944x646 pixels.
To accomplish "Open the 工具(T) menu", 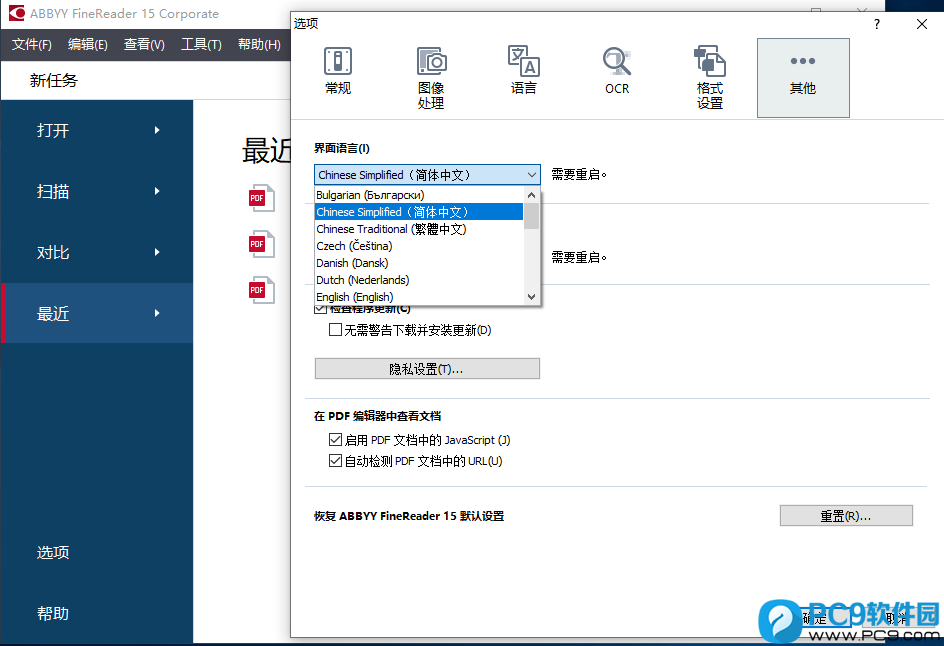I will (201, 45).
